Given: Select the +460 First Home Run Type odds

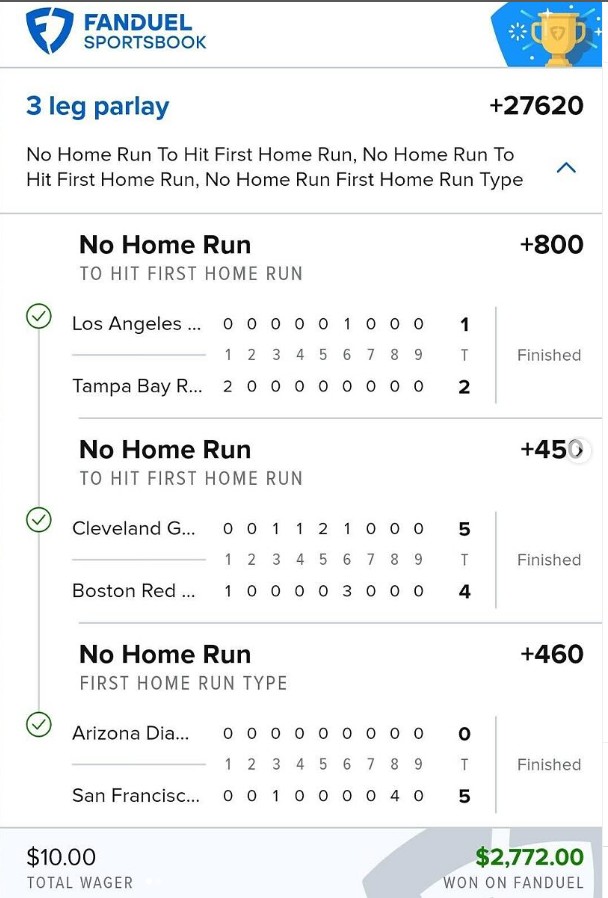Looking at the screenshot, I should point(551,654).
